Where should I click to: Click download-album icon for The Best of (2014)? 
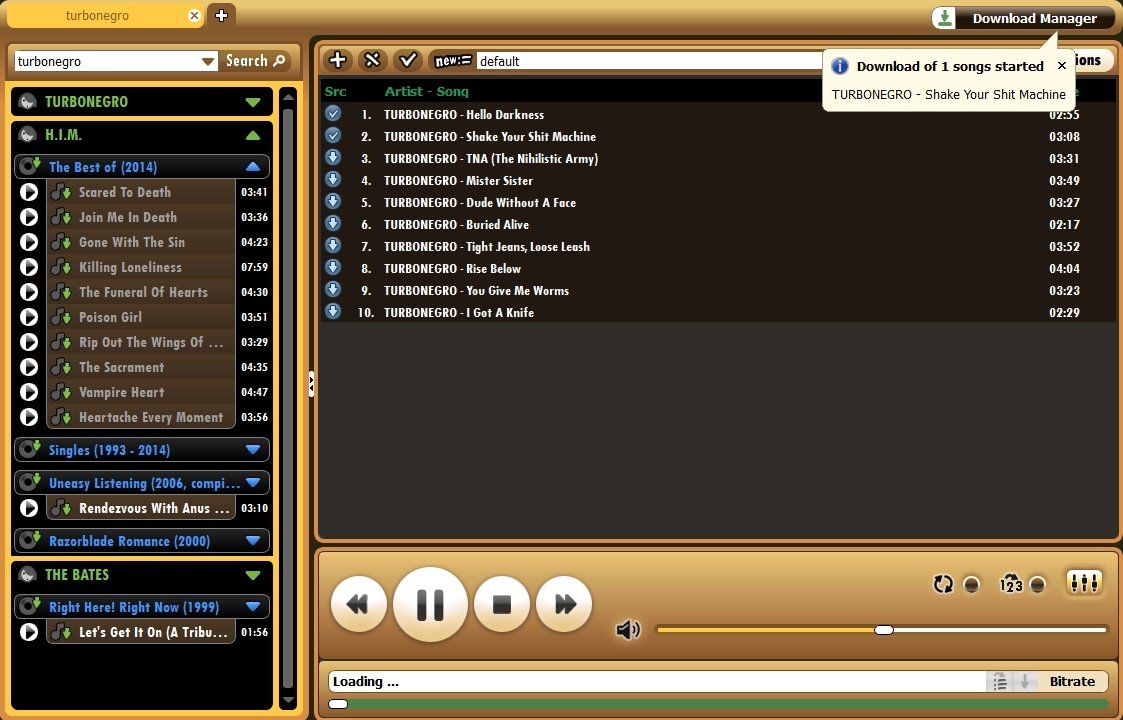coord(30,166)
